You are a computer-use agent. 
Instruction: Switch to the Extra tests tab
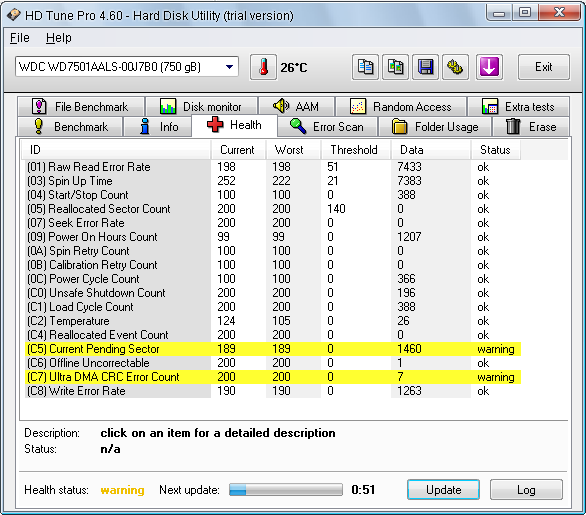coord(519,107)
